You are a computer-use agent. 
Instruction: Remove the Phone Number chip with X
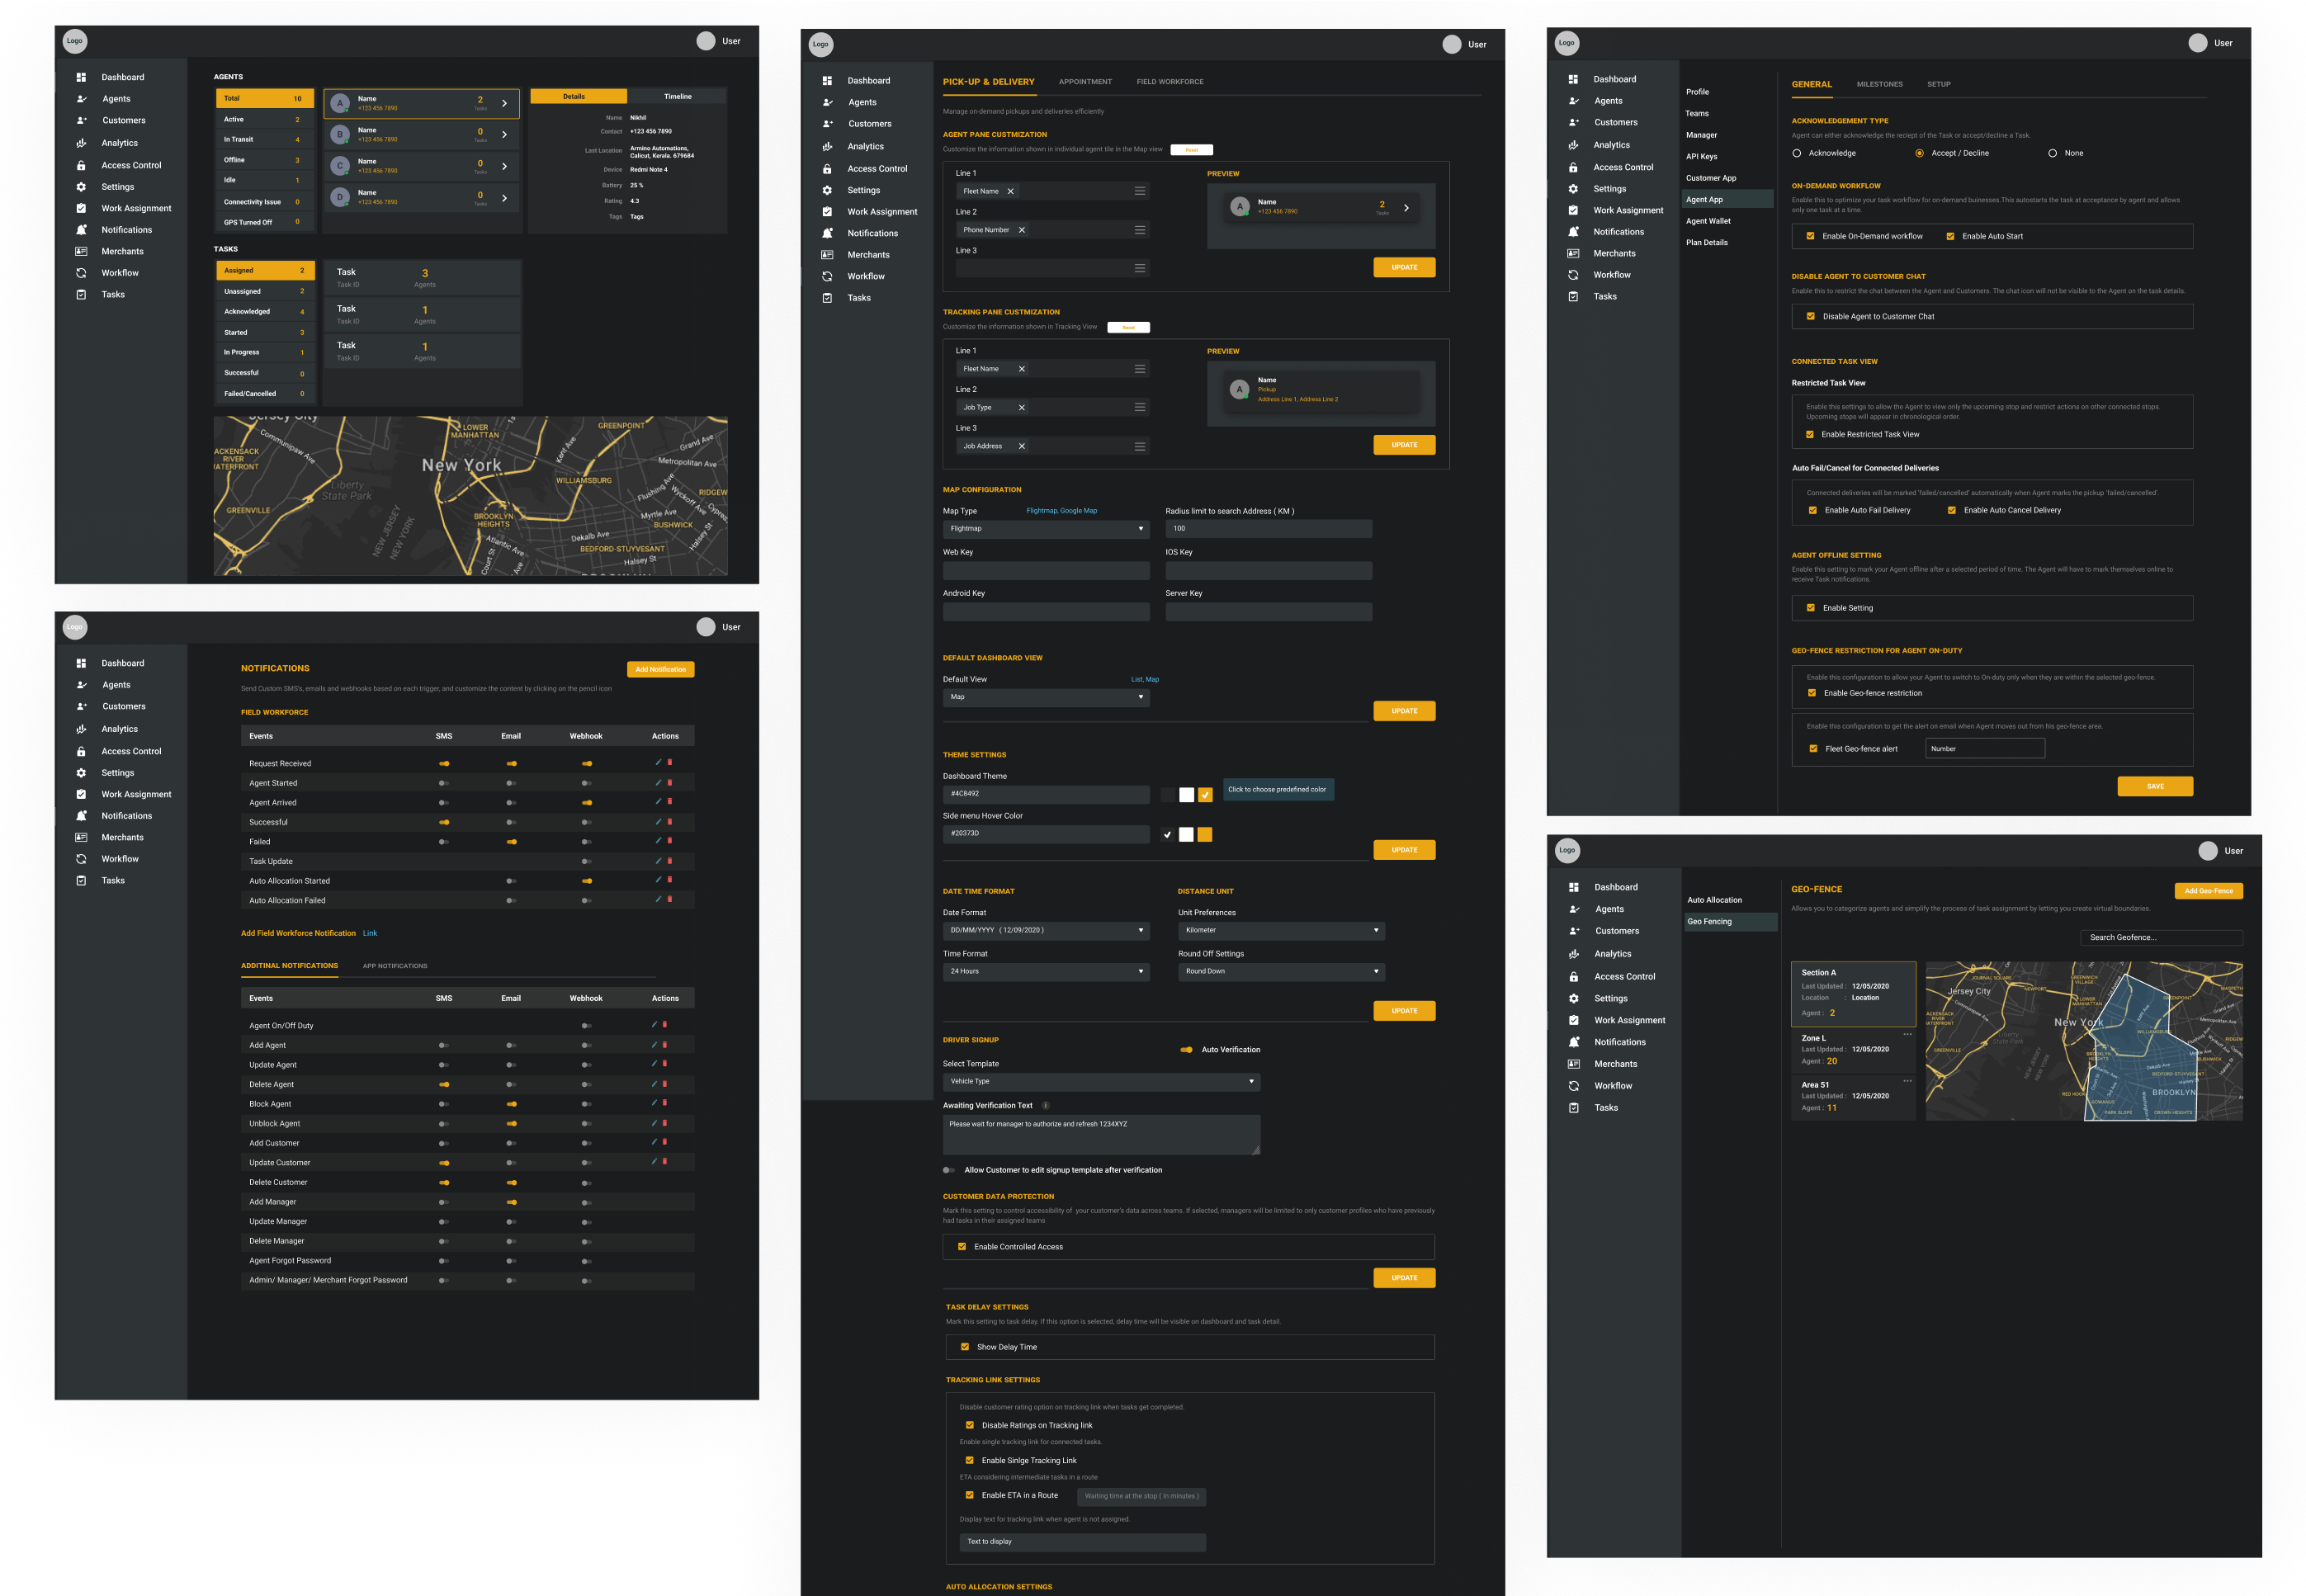click(1021, 230)
